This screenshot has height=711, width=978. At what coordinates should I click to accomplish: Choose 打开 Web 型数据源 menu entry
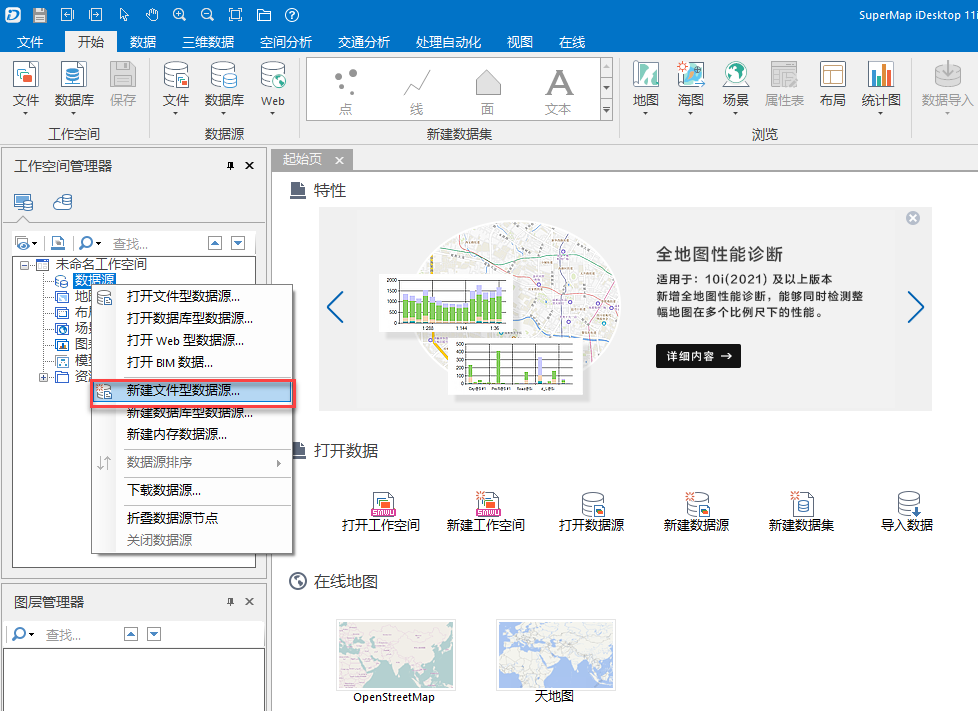point(185,340)
